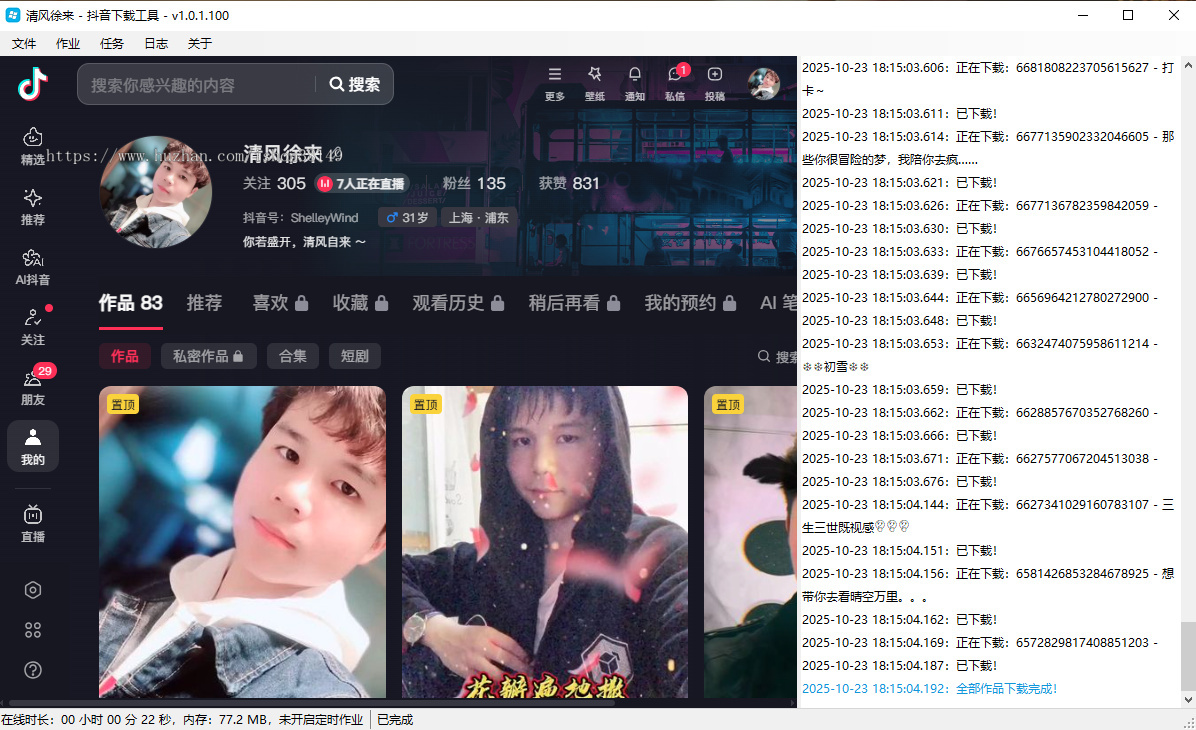Screen dimensions: 1196x730
Task: Click the app icon in title bar
Action: tap(13, 15)
